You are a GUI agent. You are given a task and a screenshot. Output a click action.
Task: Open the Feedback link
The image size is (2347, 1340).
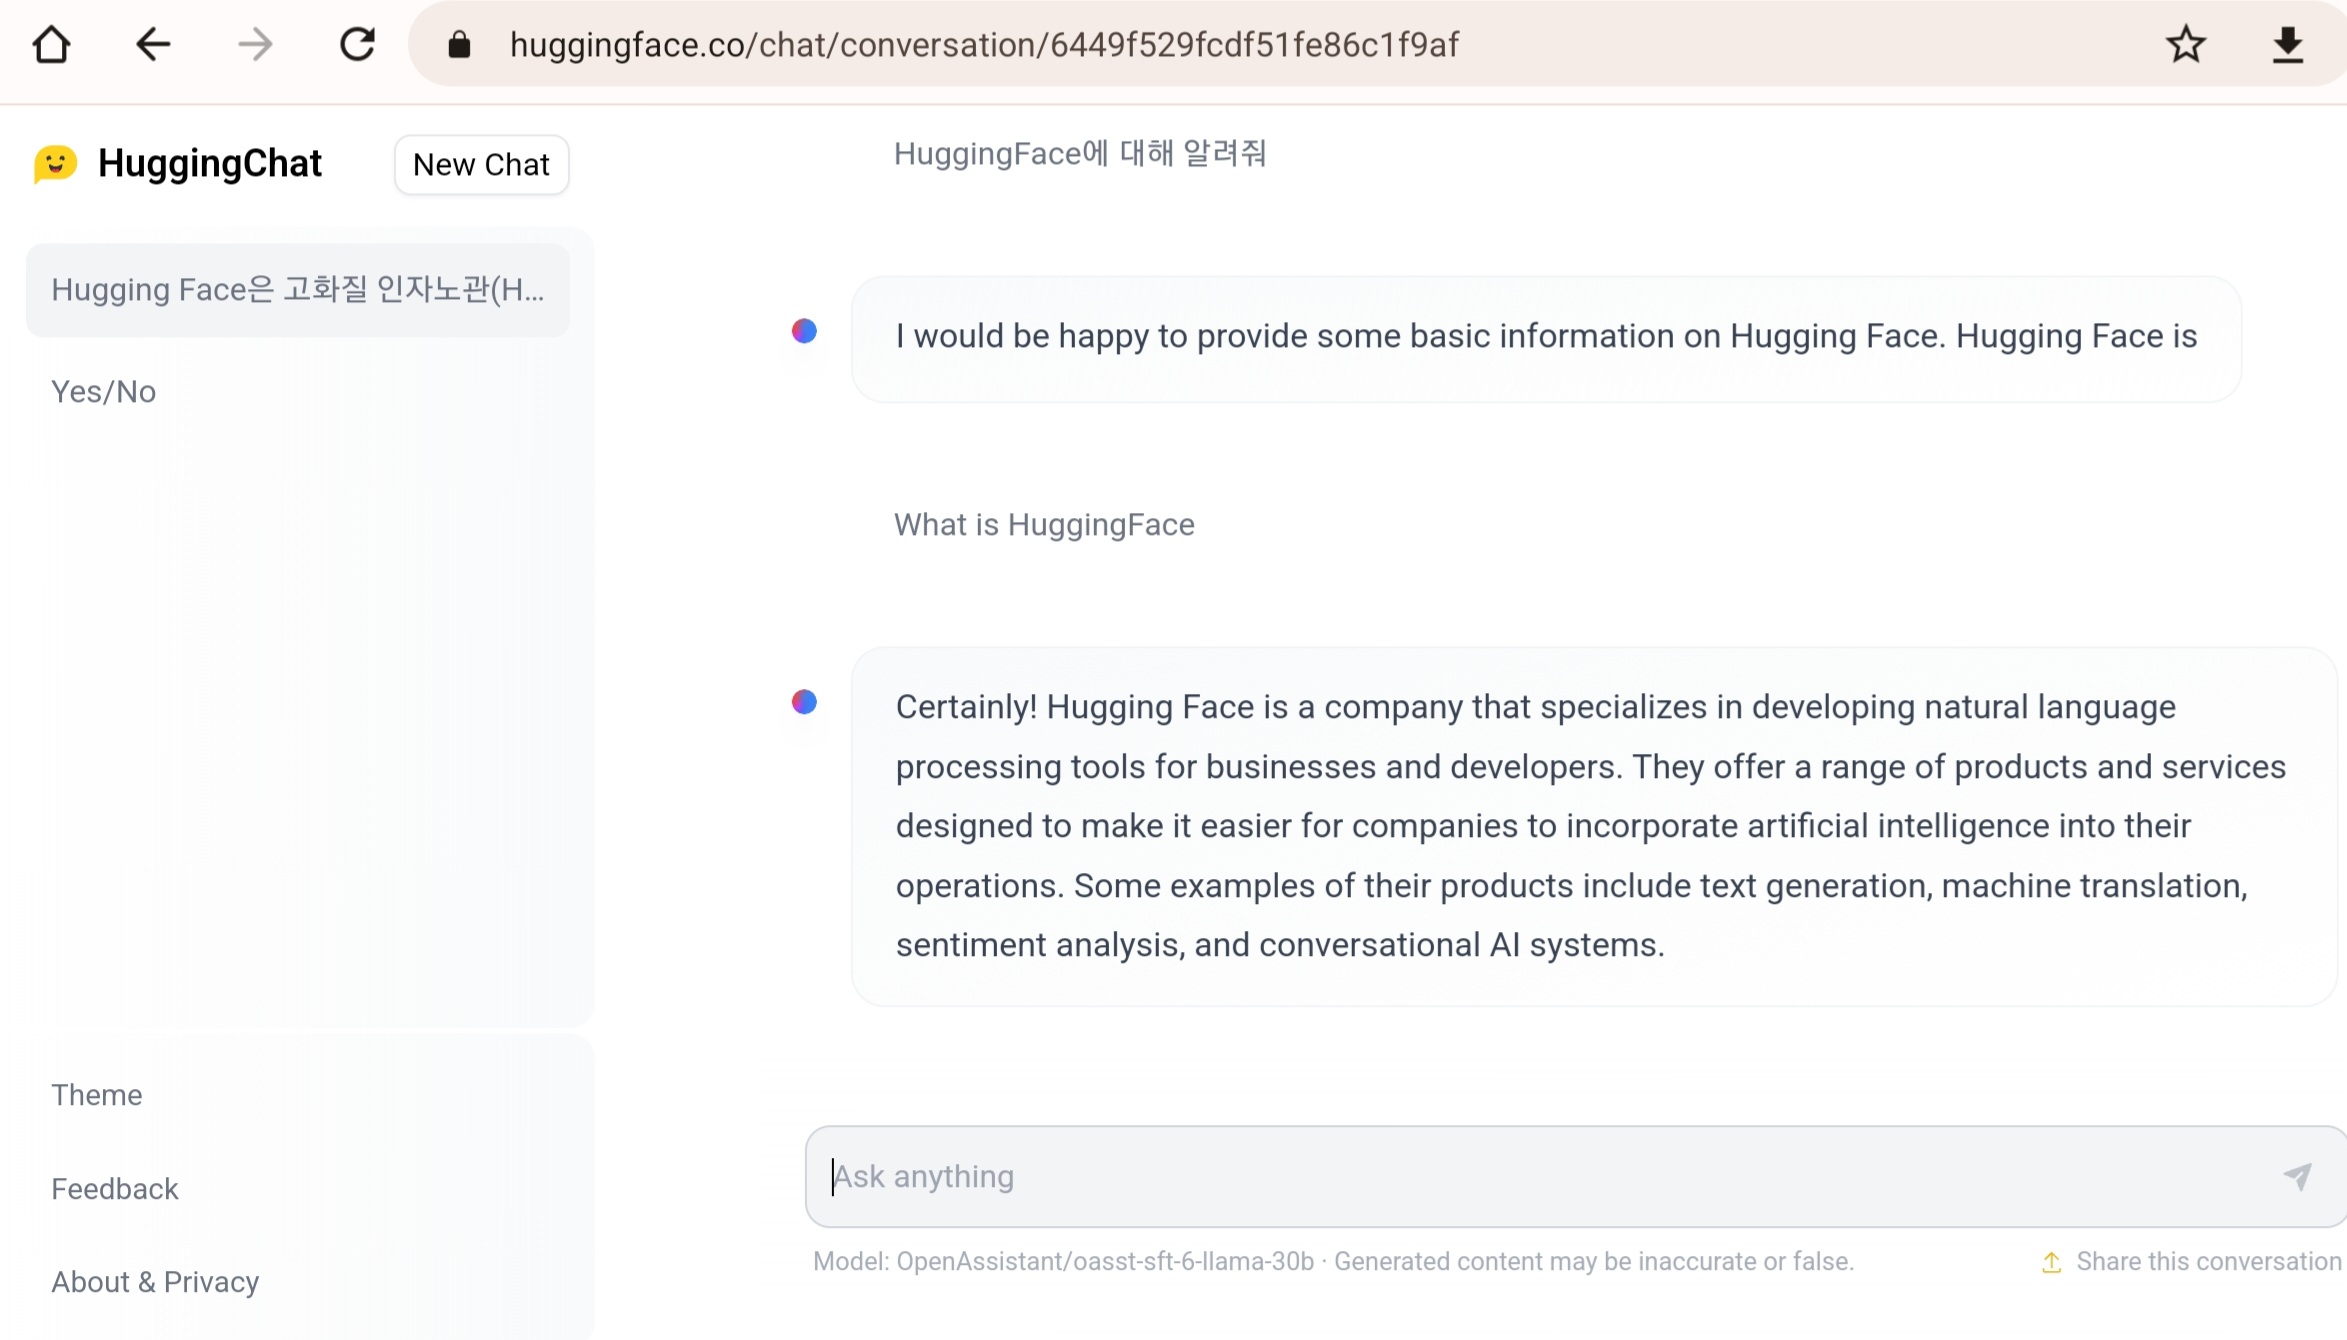[115, 1189]
